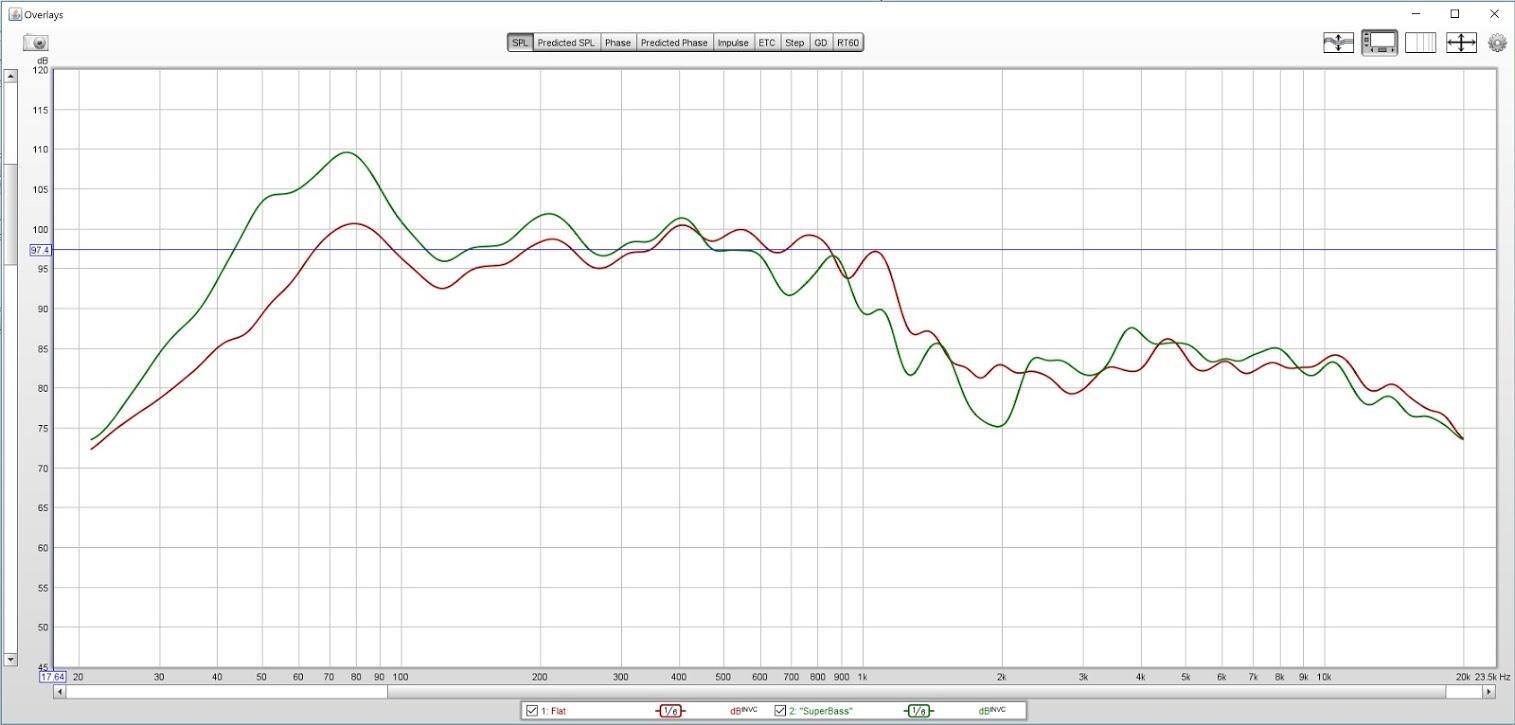1515x725 pixels.
Task: Uncheck the "1: Flat" trace checkbox
Action: click(x=532, y=711)
